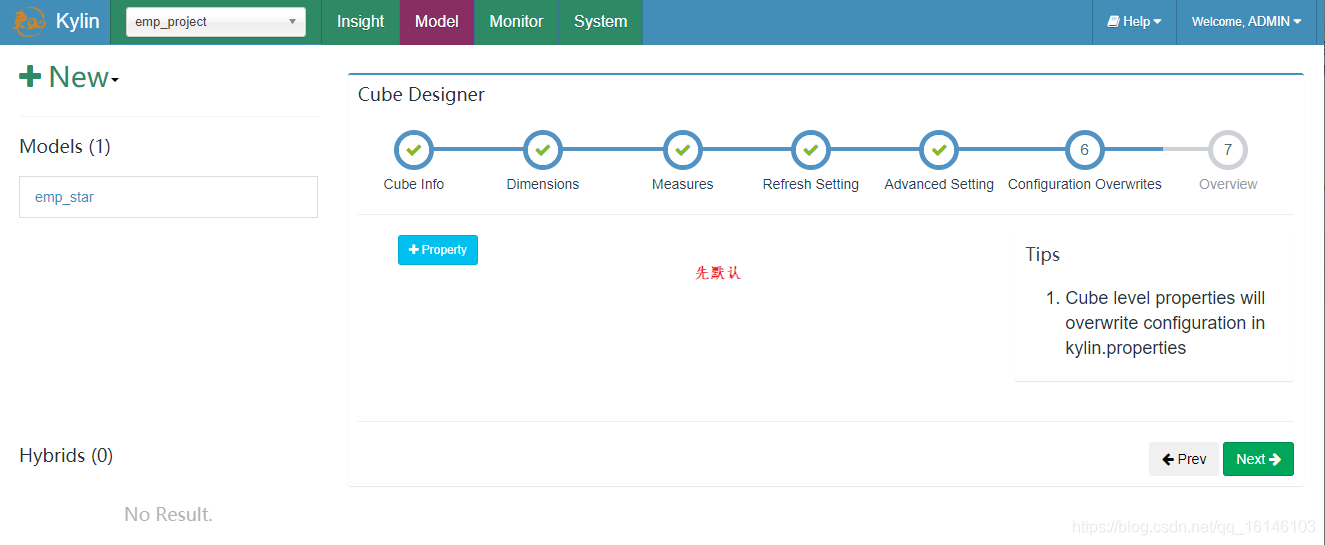The image size is (1325, 545).
Task: Click step 7 Overview circle
Action: pyautogui.click(x=1228, y=150)
